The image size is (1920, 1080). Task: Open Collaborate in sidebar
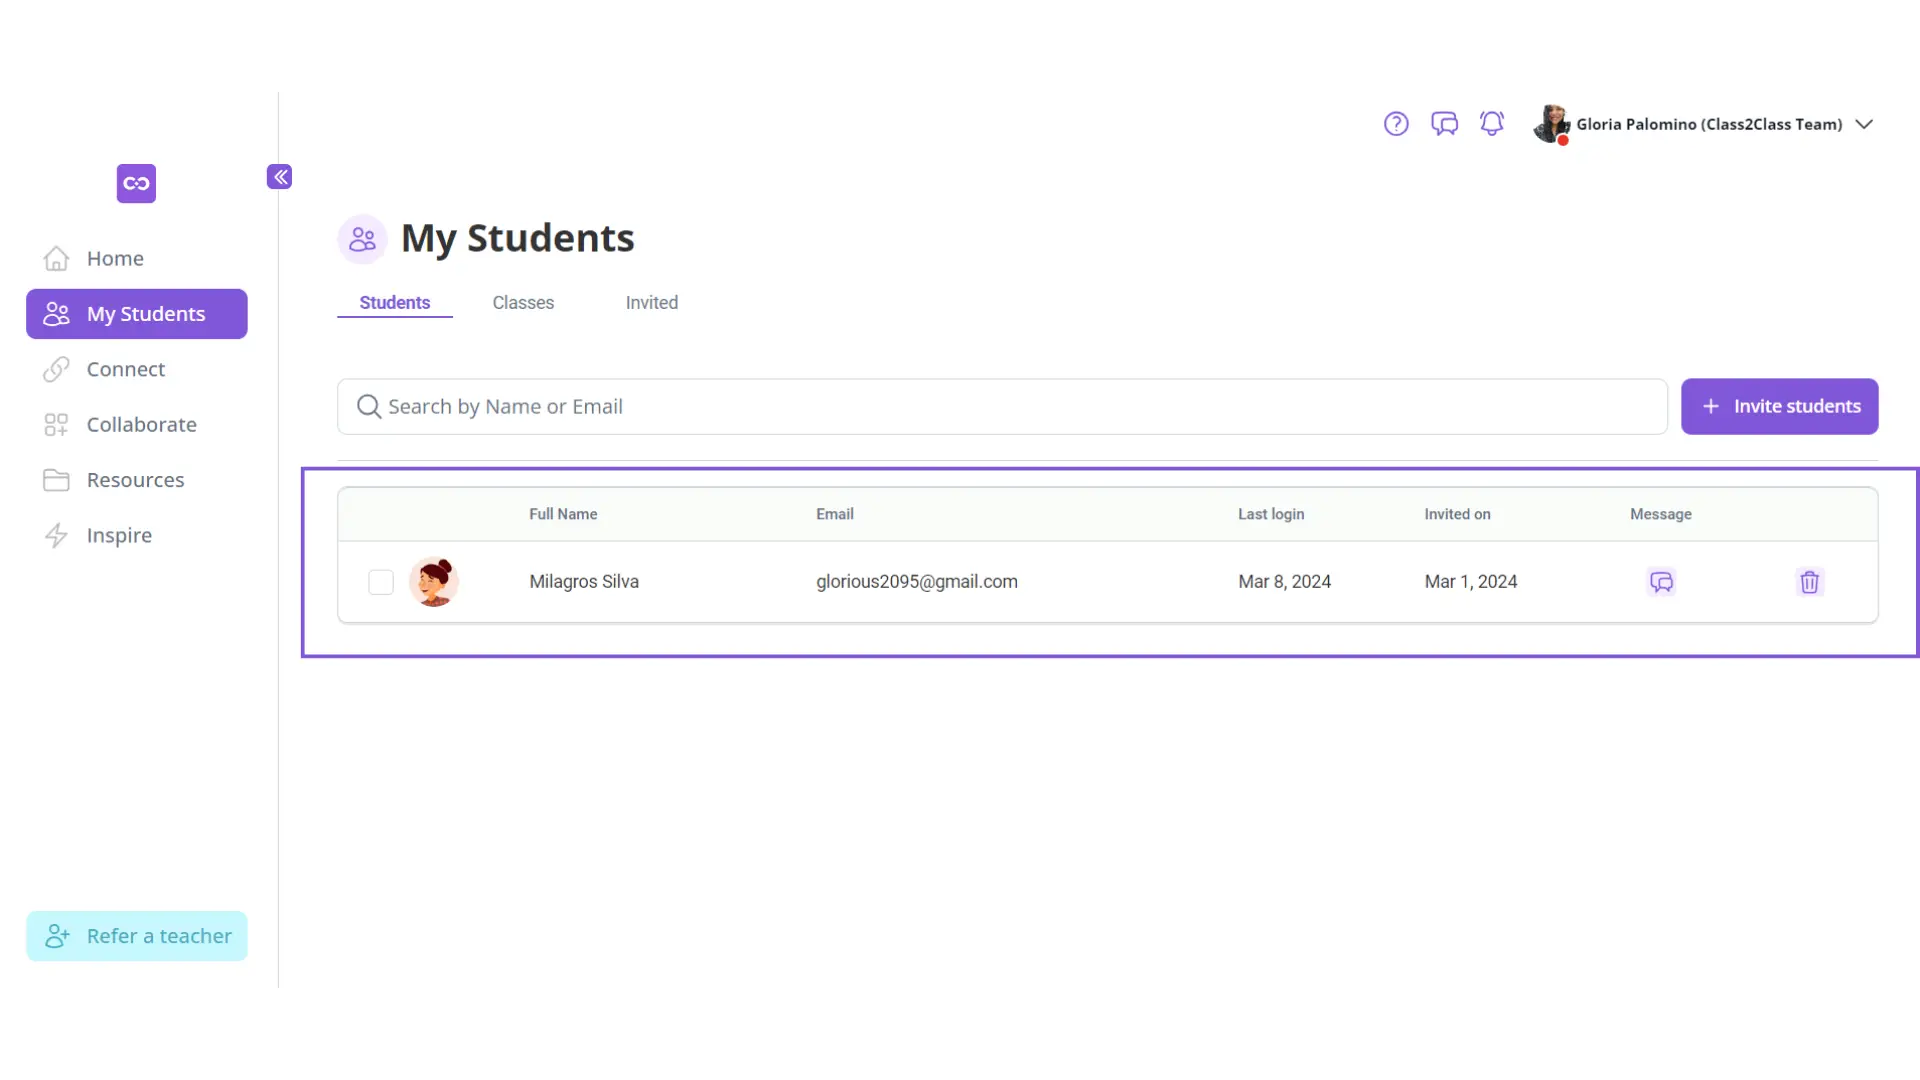click(x=137, y=424)
